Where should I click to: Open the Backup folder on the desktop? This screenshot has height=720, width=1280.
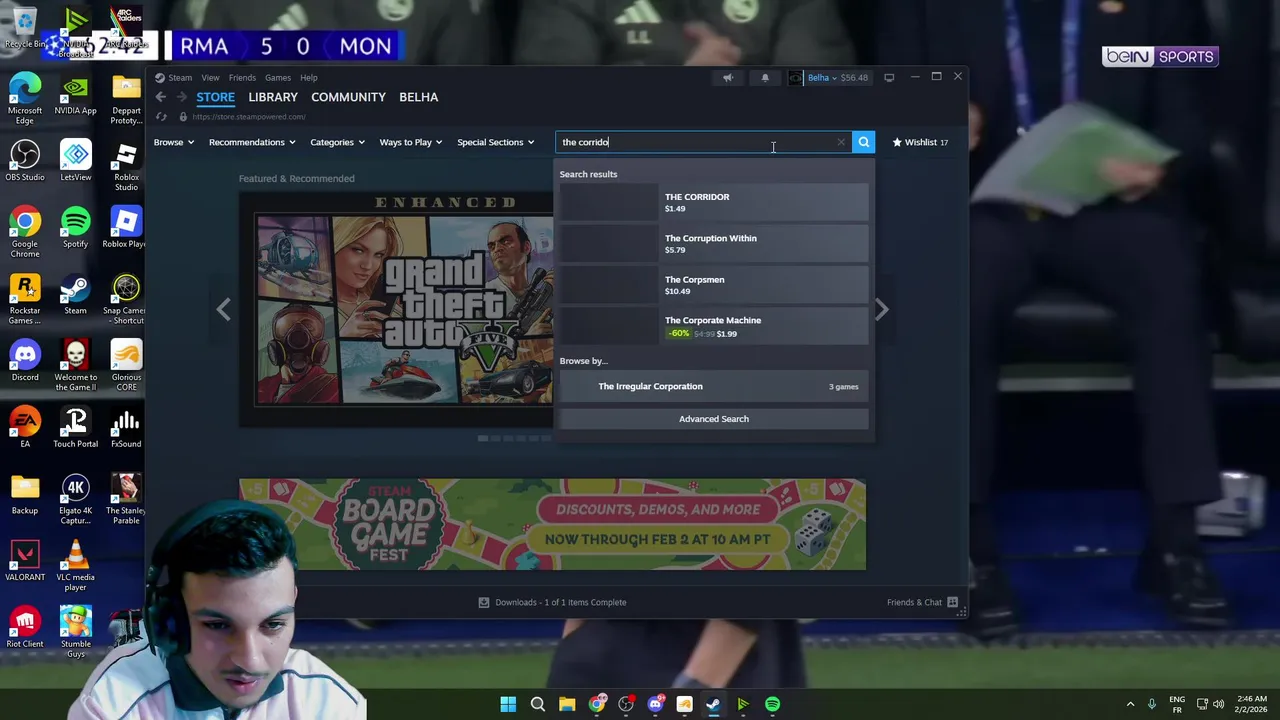point(25,494)
